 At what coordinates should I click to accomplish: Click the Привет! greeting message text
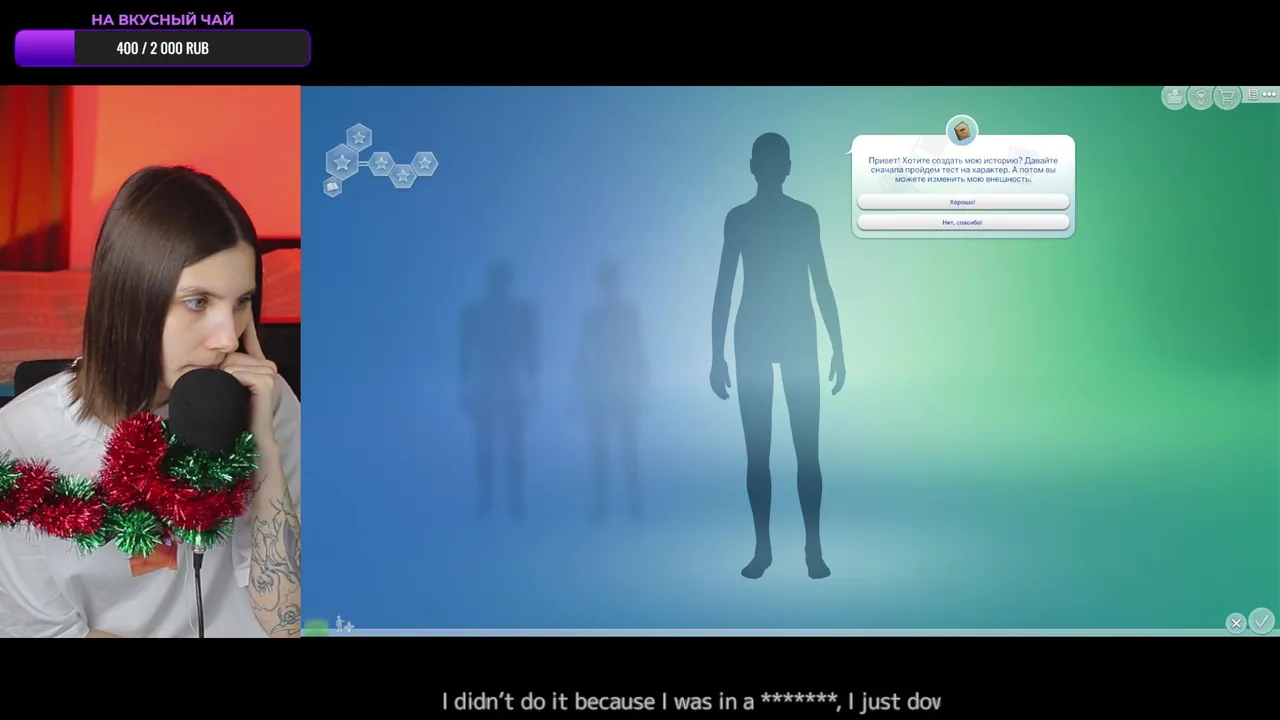(963, 170)
